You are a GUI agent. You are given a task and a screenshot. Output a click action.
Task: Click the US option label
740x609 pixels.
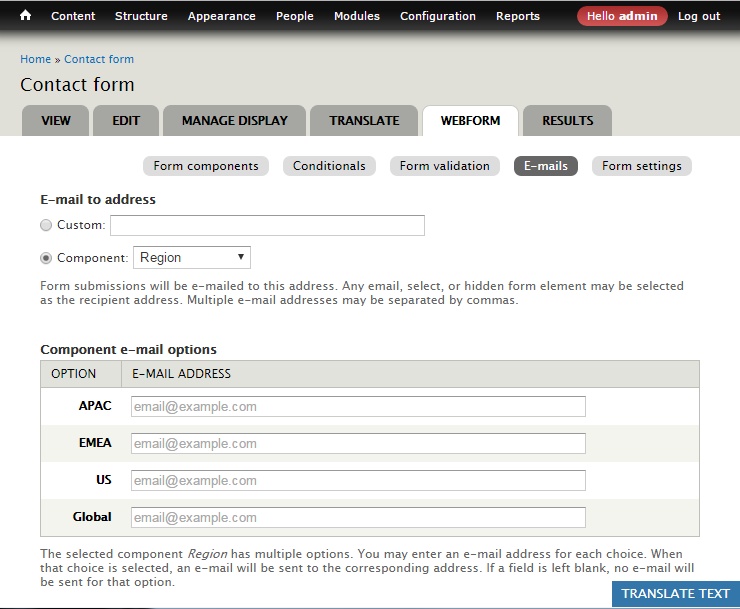point(104,480)
